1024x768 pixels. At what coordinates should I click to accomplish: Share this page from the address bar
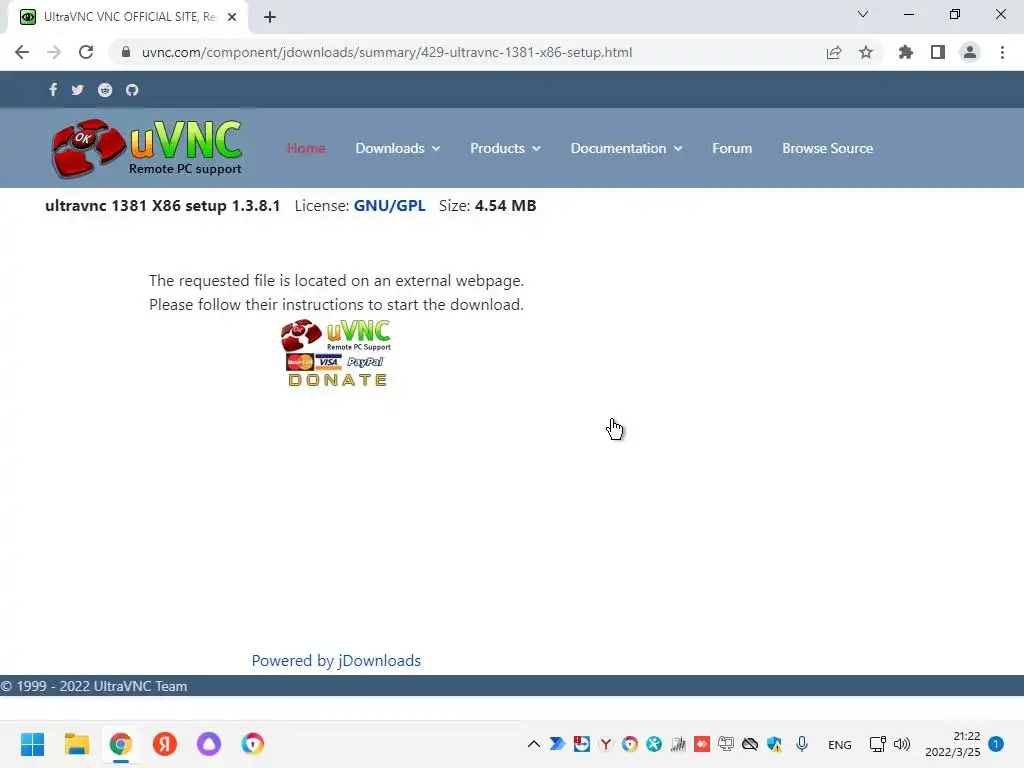pos(834,52)
